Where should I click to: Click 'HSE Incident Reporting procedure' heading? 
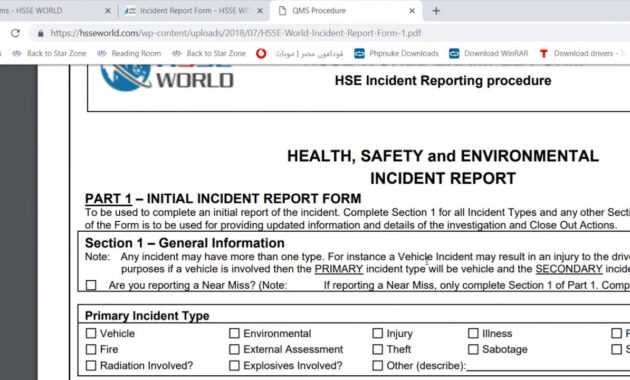tap(443, 81)
